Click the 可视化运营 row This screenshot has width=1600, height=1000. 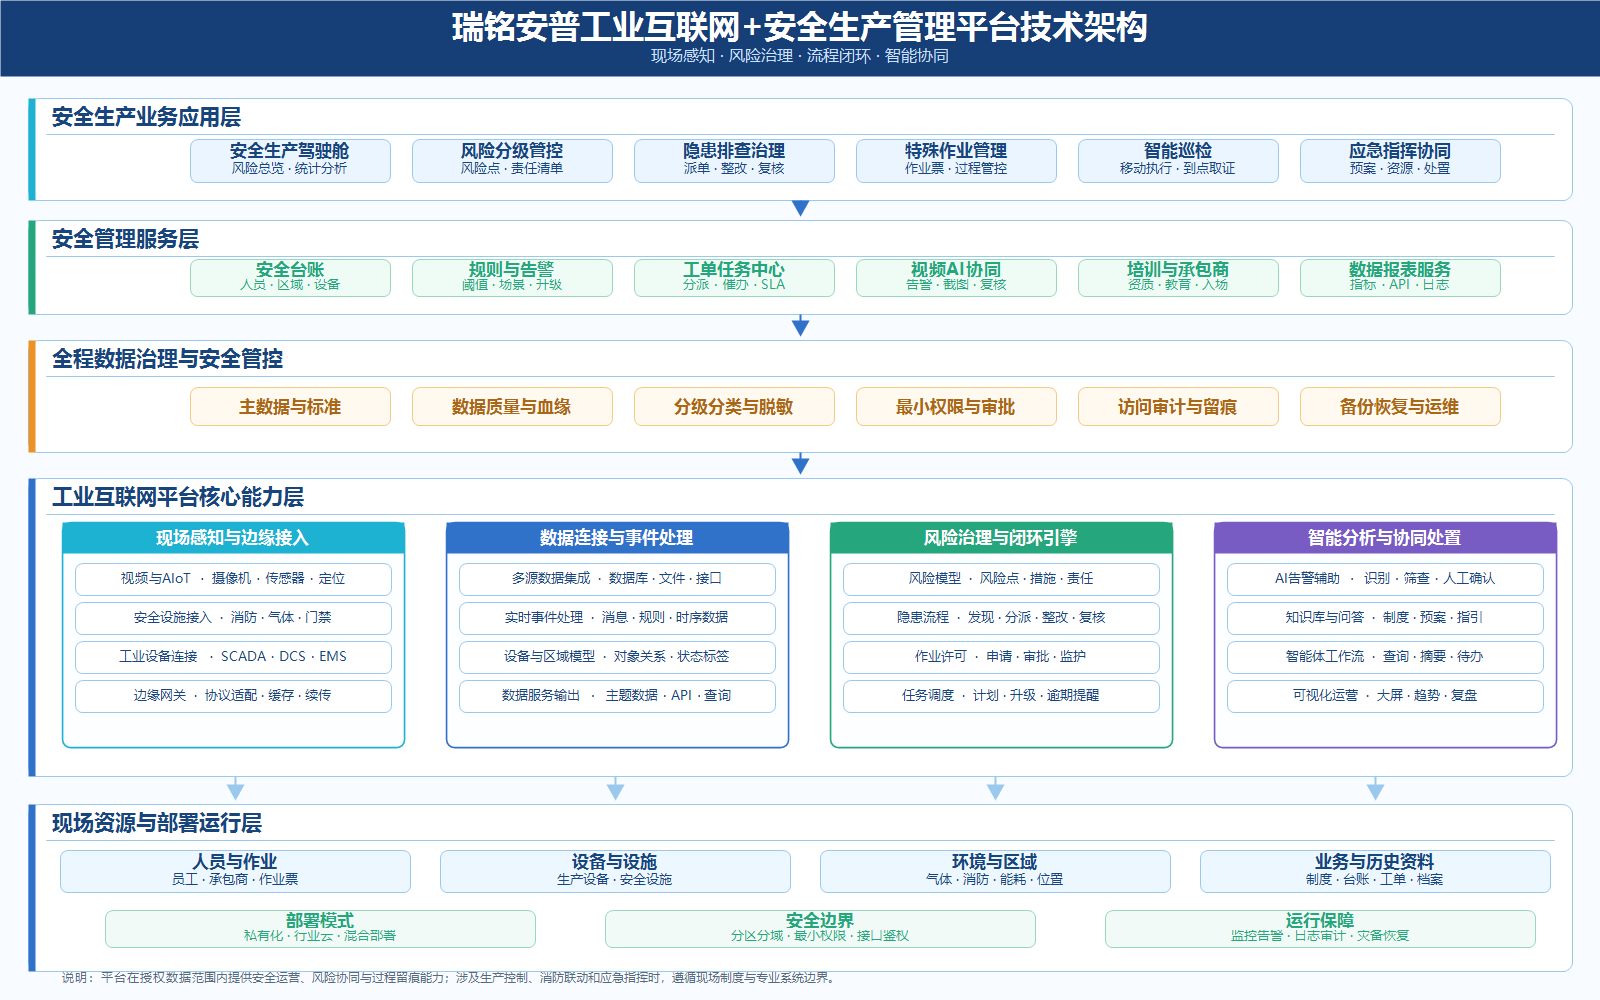[1385, 696]
